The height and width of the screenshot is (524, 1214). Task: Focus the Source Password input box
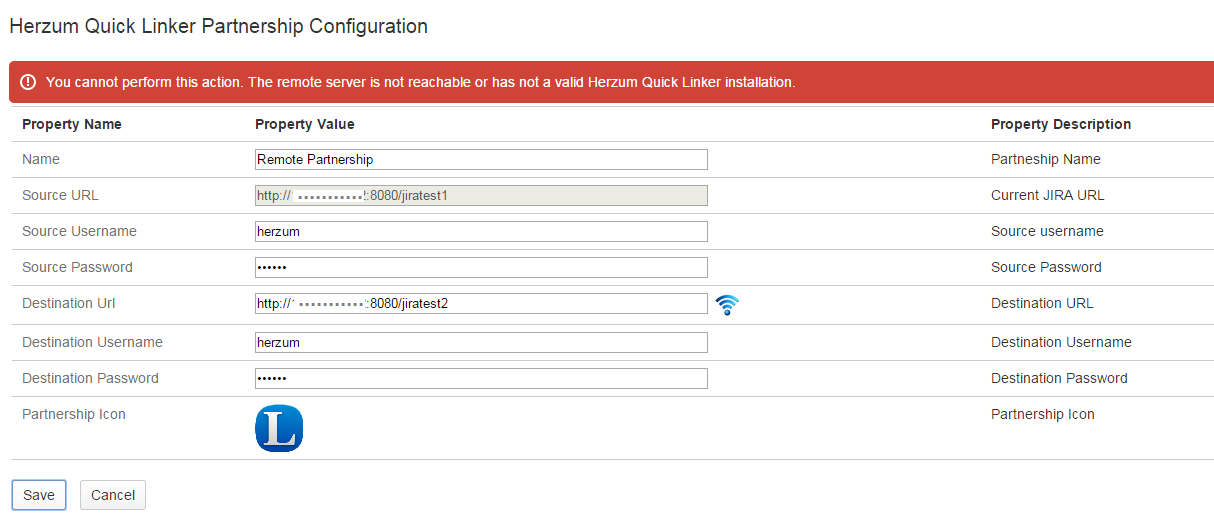pyautogui.click(x=481, y=267)
